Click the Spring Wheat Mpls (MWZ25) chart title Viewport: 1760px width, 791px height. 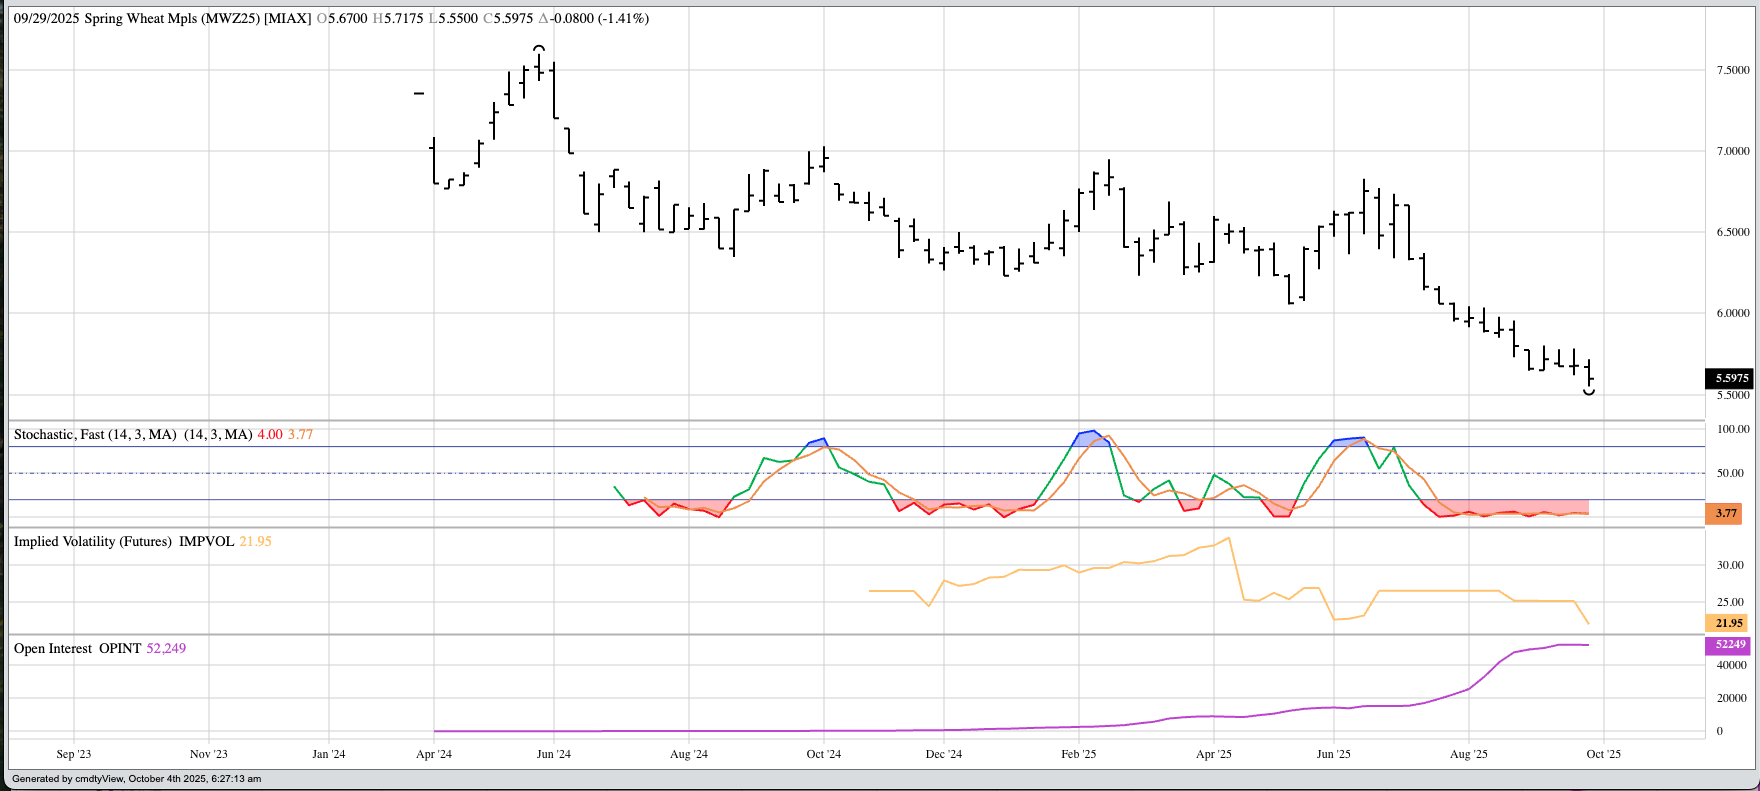(197, 19)
